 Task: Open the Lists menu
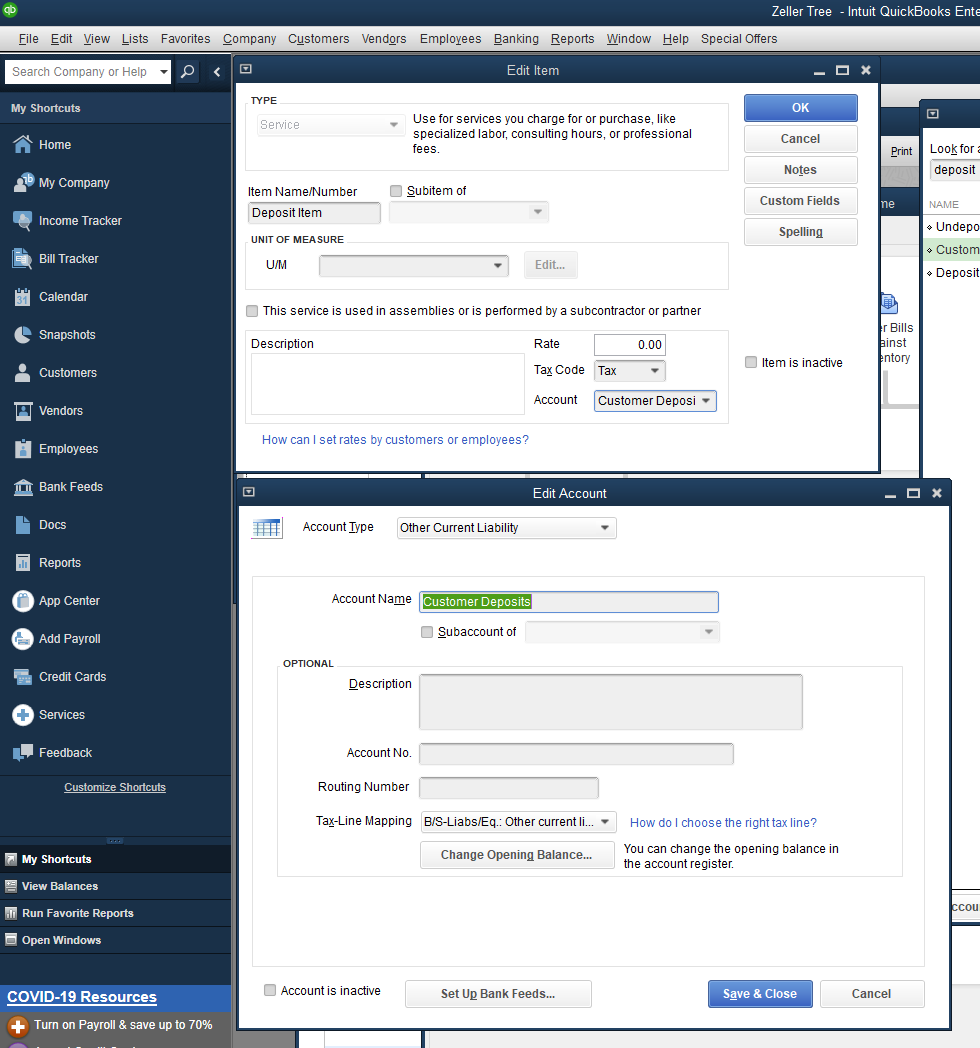[x=134, y=39]
